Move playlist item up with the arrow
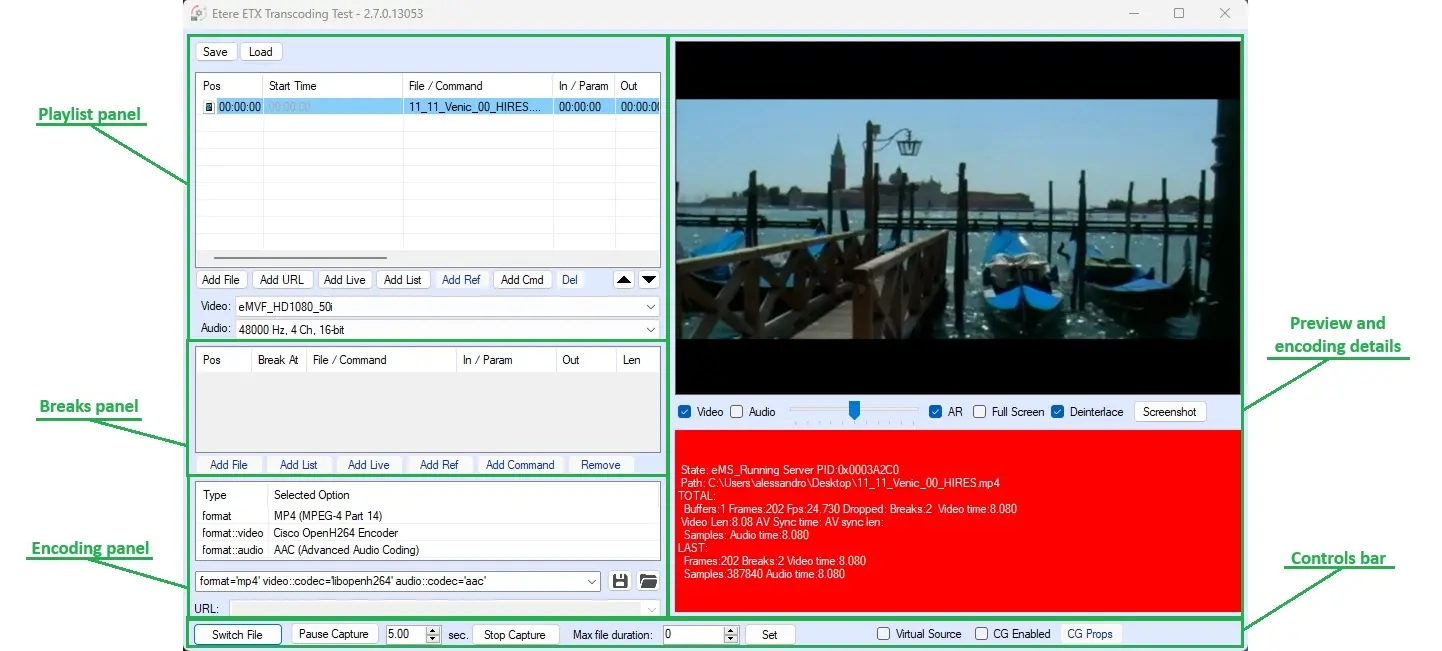Viewport: 1442px width, 651px height. click(x=624, y=280)
